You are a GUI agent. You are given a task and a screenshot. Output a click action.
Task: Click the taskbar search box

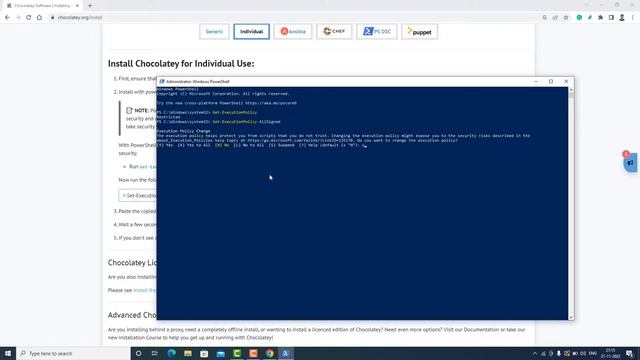pyautogui.click(x=73, y=353)
